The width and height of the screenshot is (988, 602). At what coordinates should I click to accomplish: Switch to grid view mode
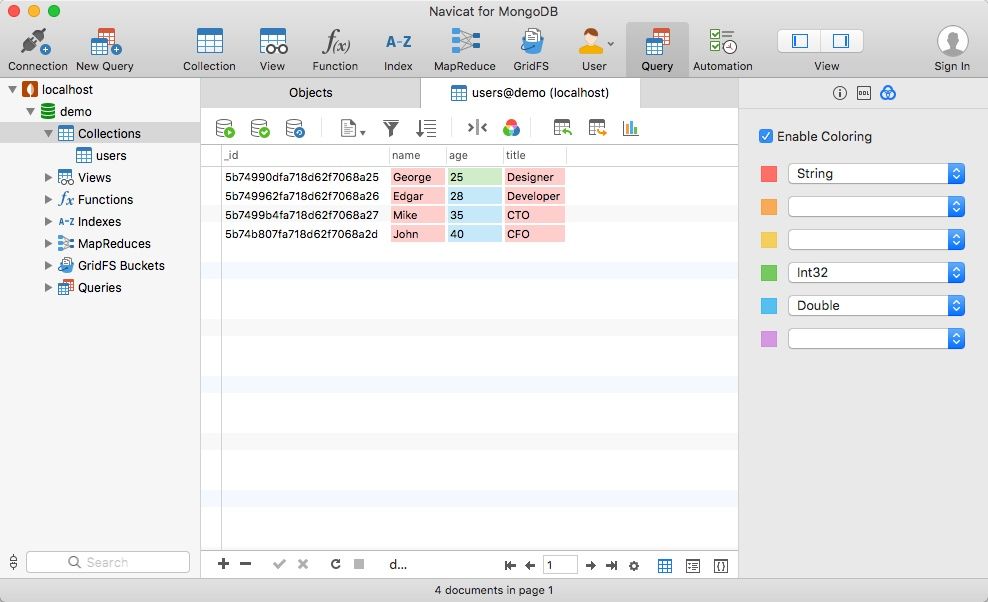(665, 565)
